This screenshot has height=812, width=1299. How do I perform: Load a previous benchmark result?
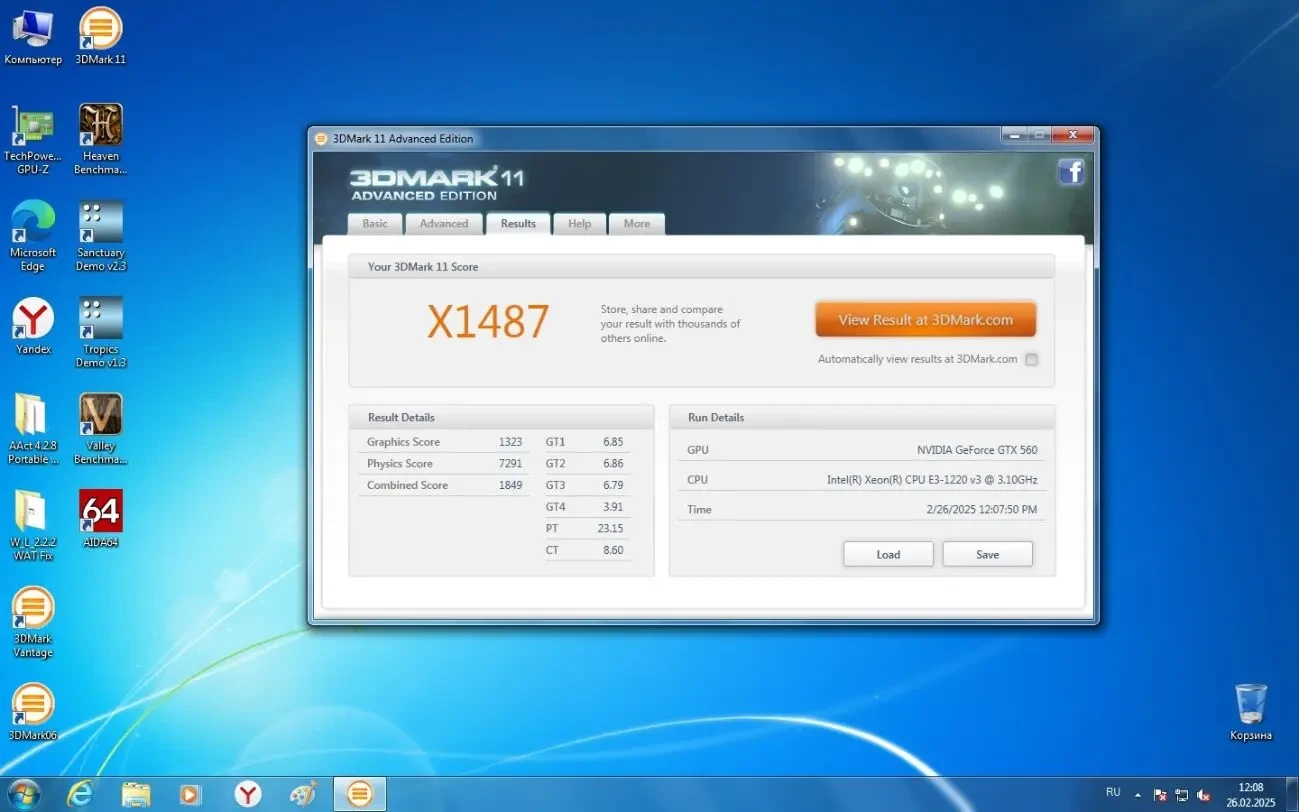click(x=887, y=553)
